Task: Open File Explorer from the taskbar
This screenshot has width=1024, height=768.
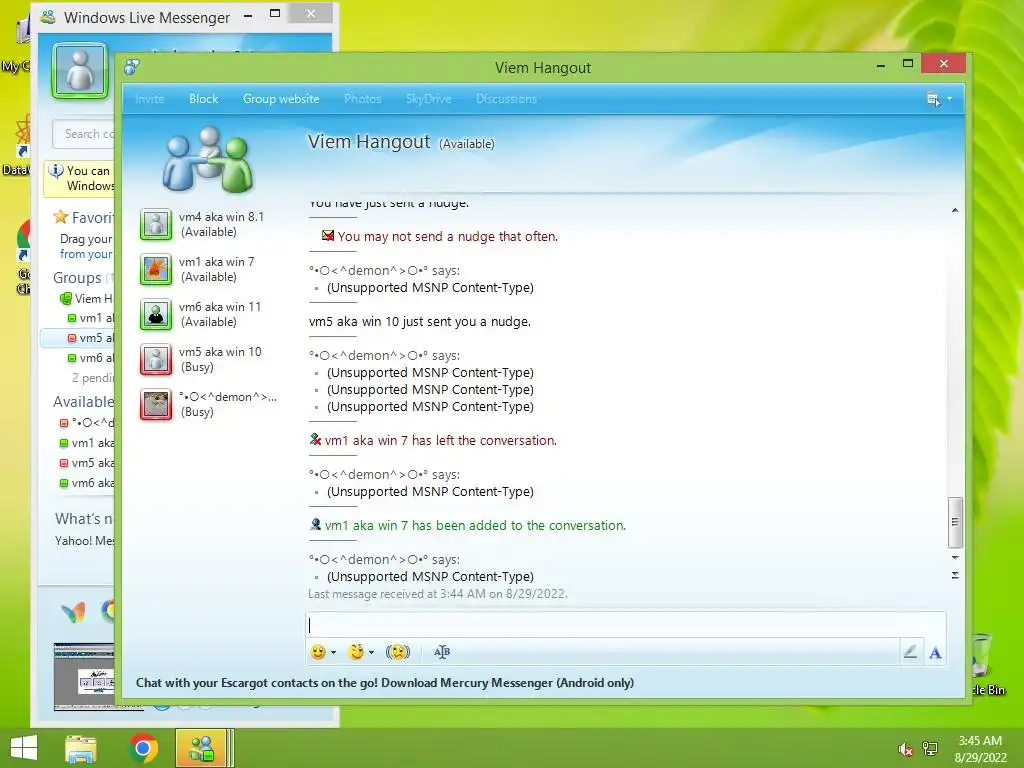Action: pos(81,748)
